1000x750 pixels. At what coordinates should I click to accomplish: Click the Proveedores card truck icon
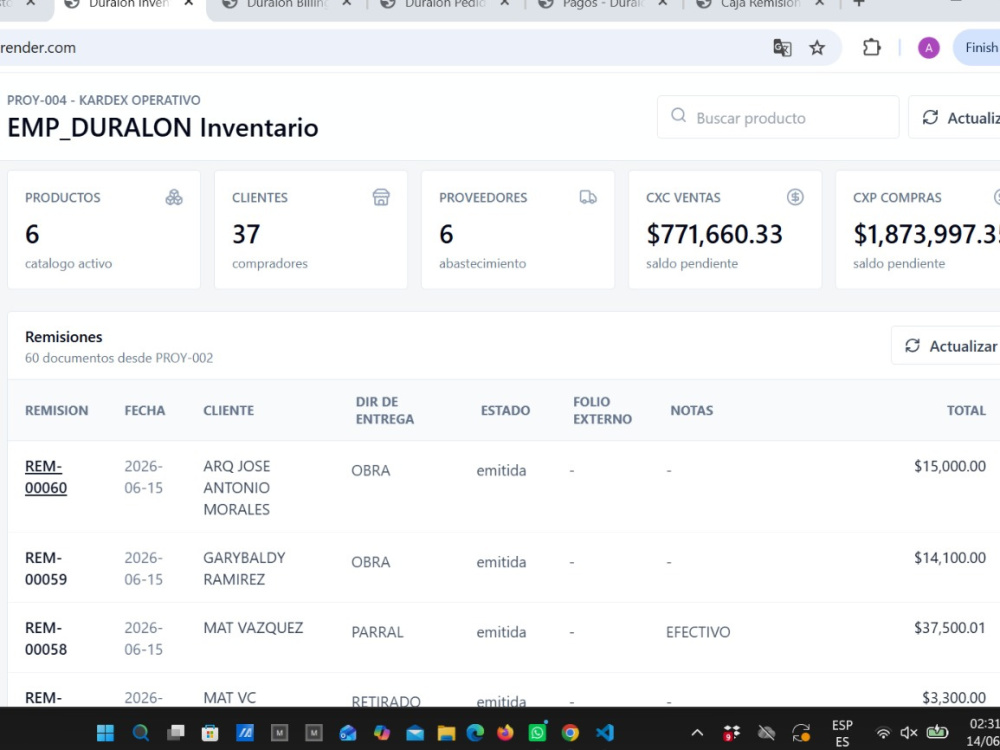click(588, 198)
